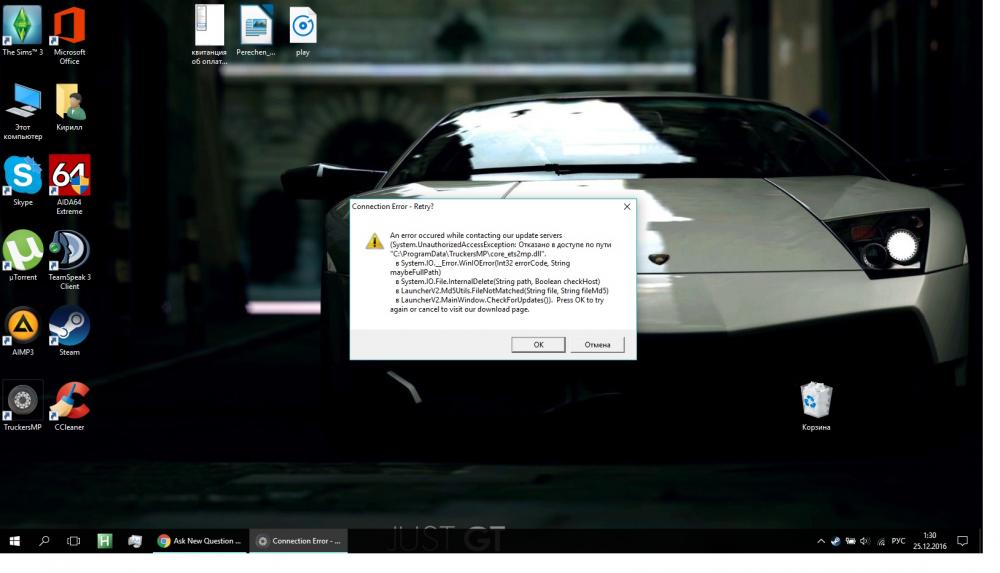This screenshot has height=573, width=1000.
Task: Open the Корзина recycle bin
Action: point(816,401)
